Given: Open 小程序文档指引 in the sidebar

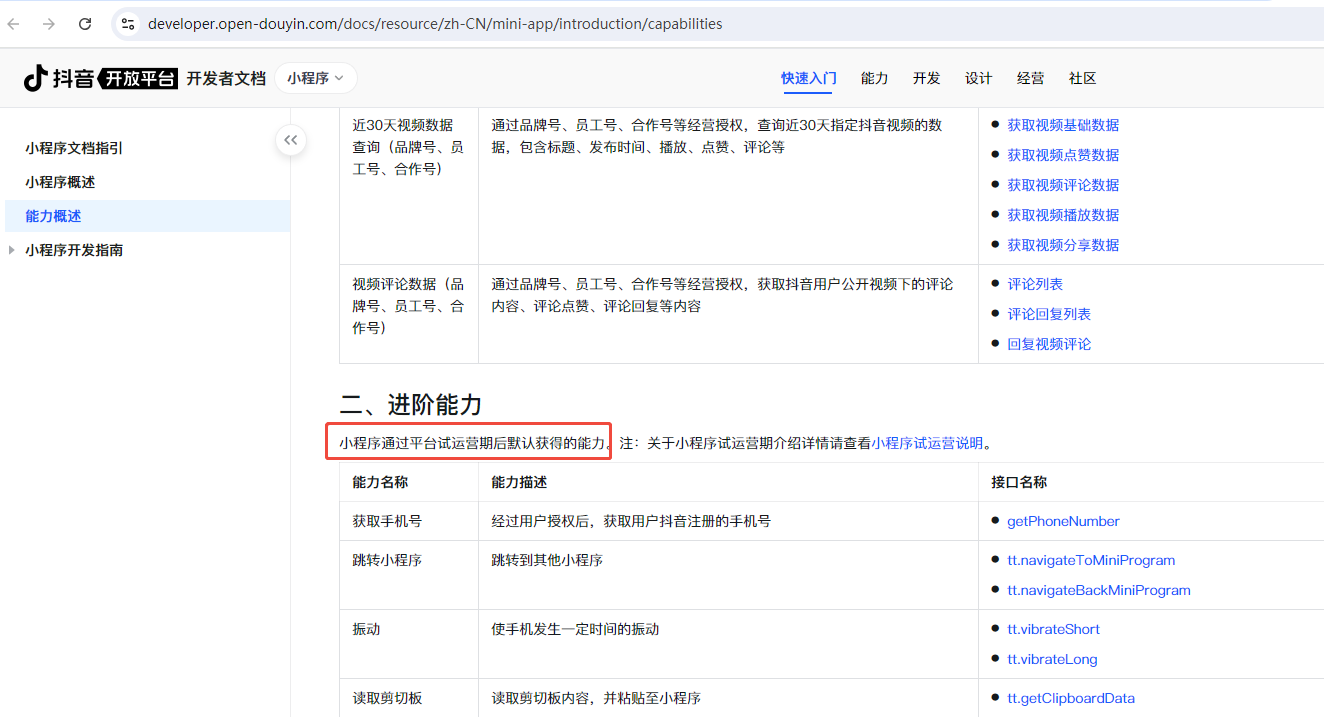Looking at the screenshot, I should click(74, 148).
